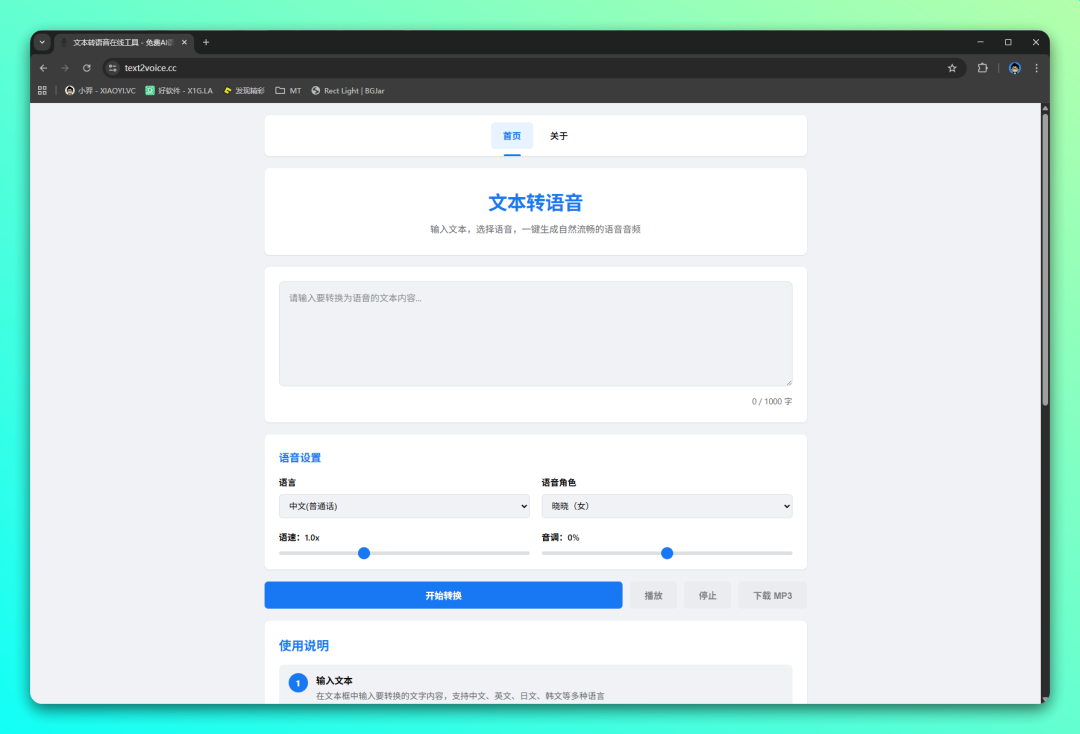This screenshot has width=1080, height=734.
Task: Click the 音调 pitch slider handle
Action: click(x=667, y=553)
